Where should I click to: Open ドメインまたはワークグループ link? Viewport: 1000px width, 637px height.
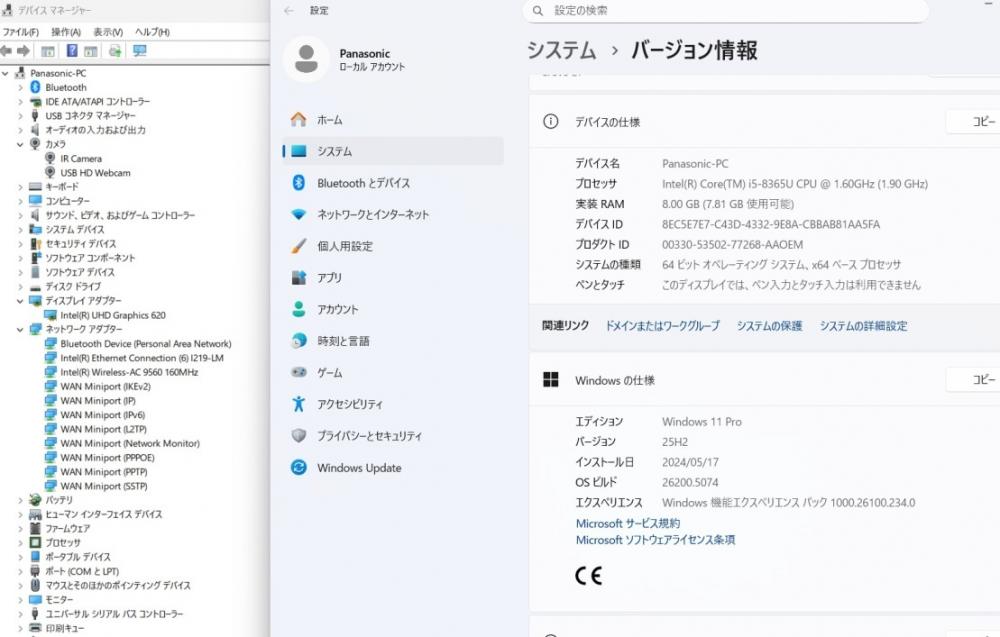click(662, 326)
